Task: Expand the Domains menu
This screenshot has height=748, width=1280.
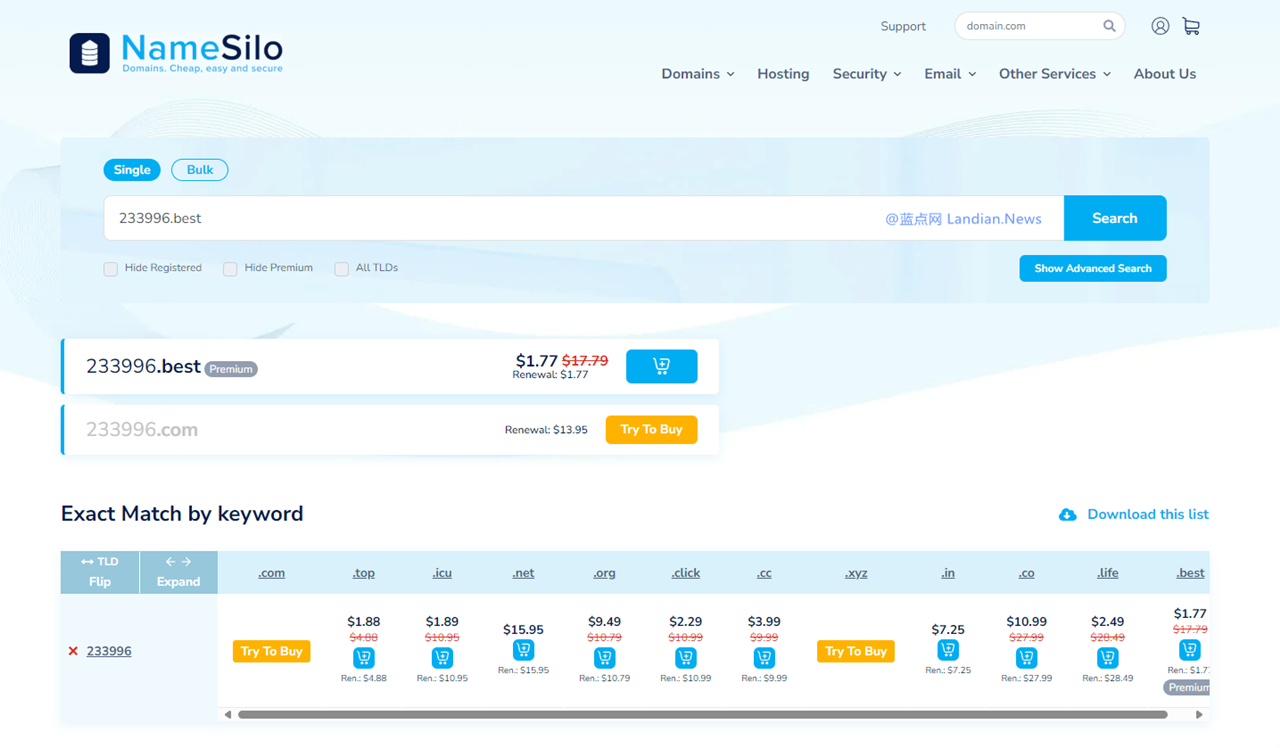Action: click(x=698, y=74)
